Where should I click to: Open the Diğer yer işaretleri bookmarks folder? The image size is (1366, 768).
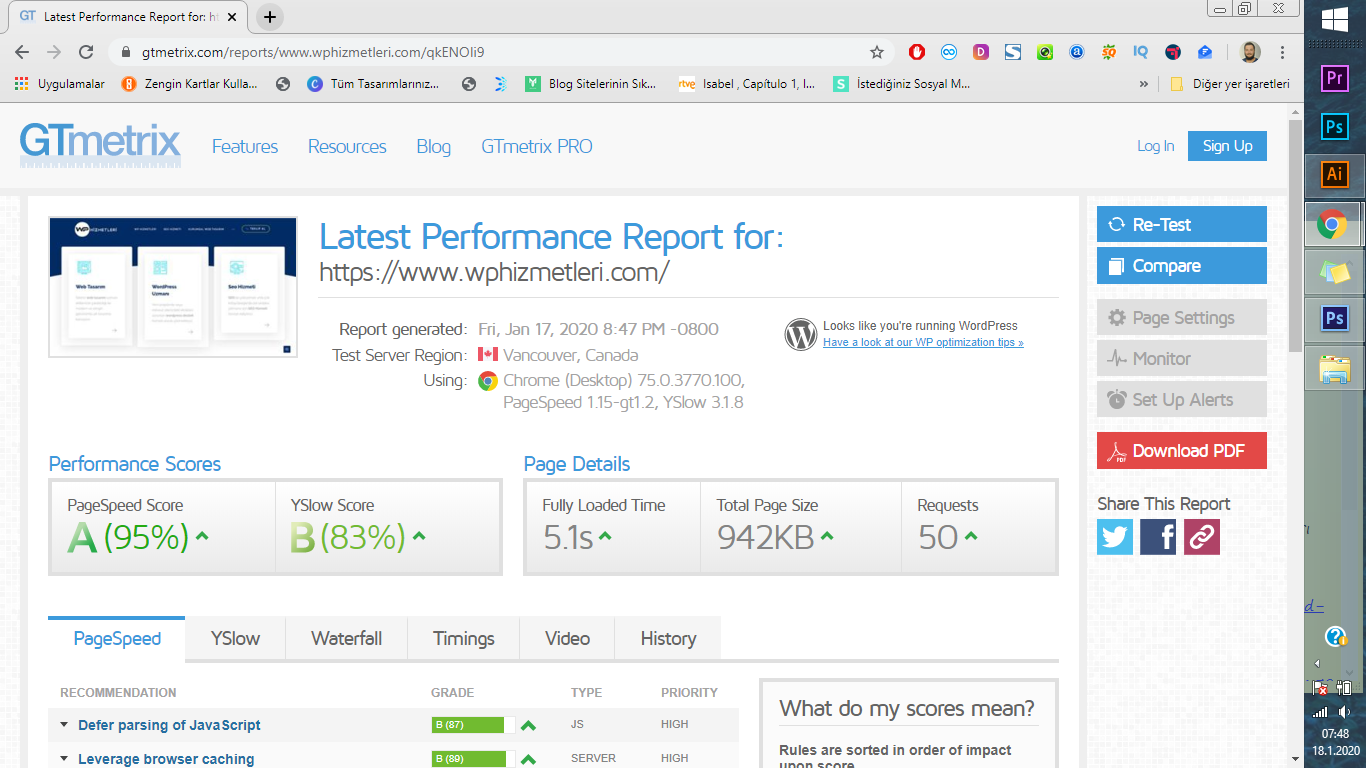pos(1231,84)
